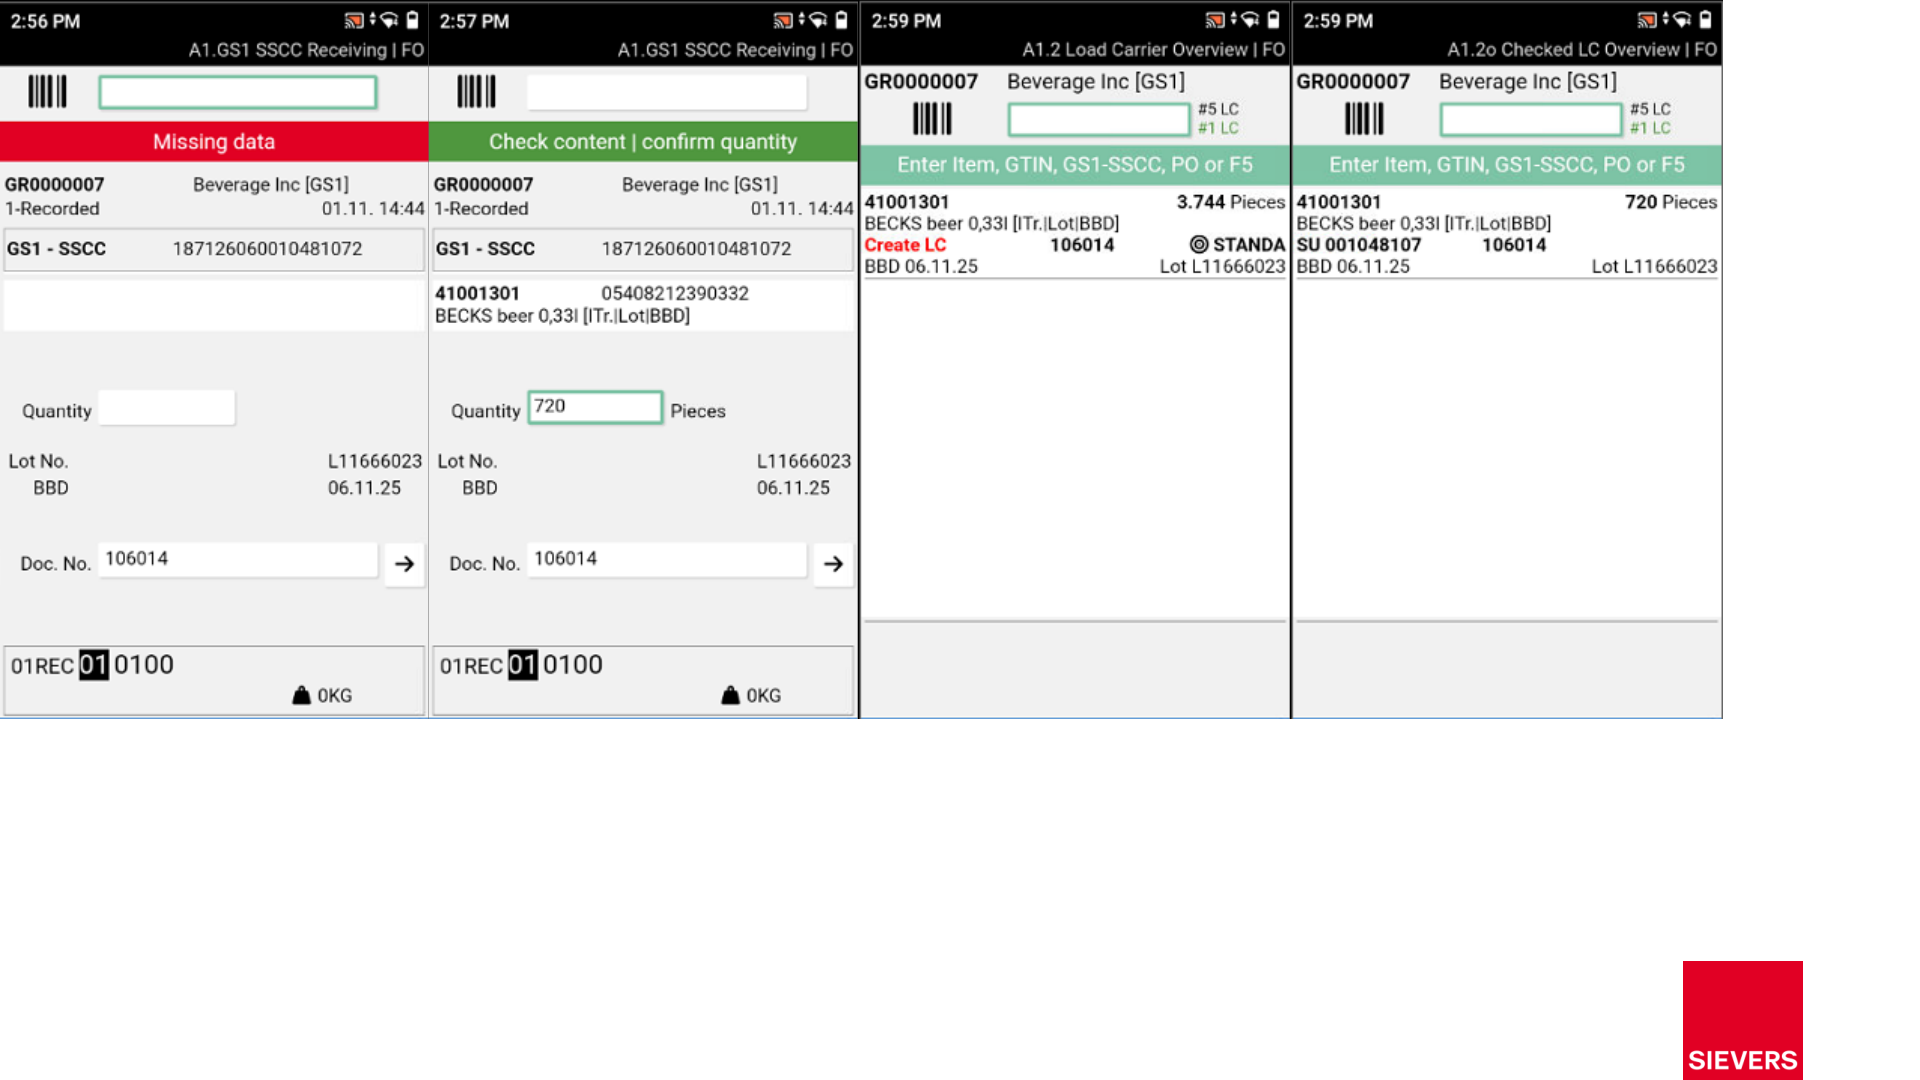Tap GS1 - SSCC row in Missing data screen

coord(214,249)
